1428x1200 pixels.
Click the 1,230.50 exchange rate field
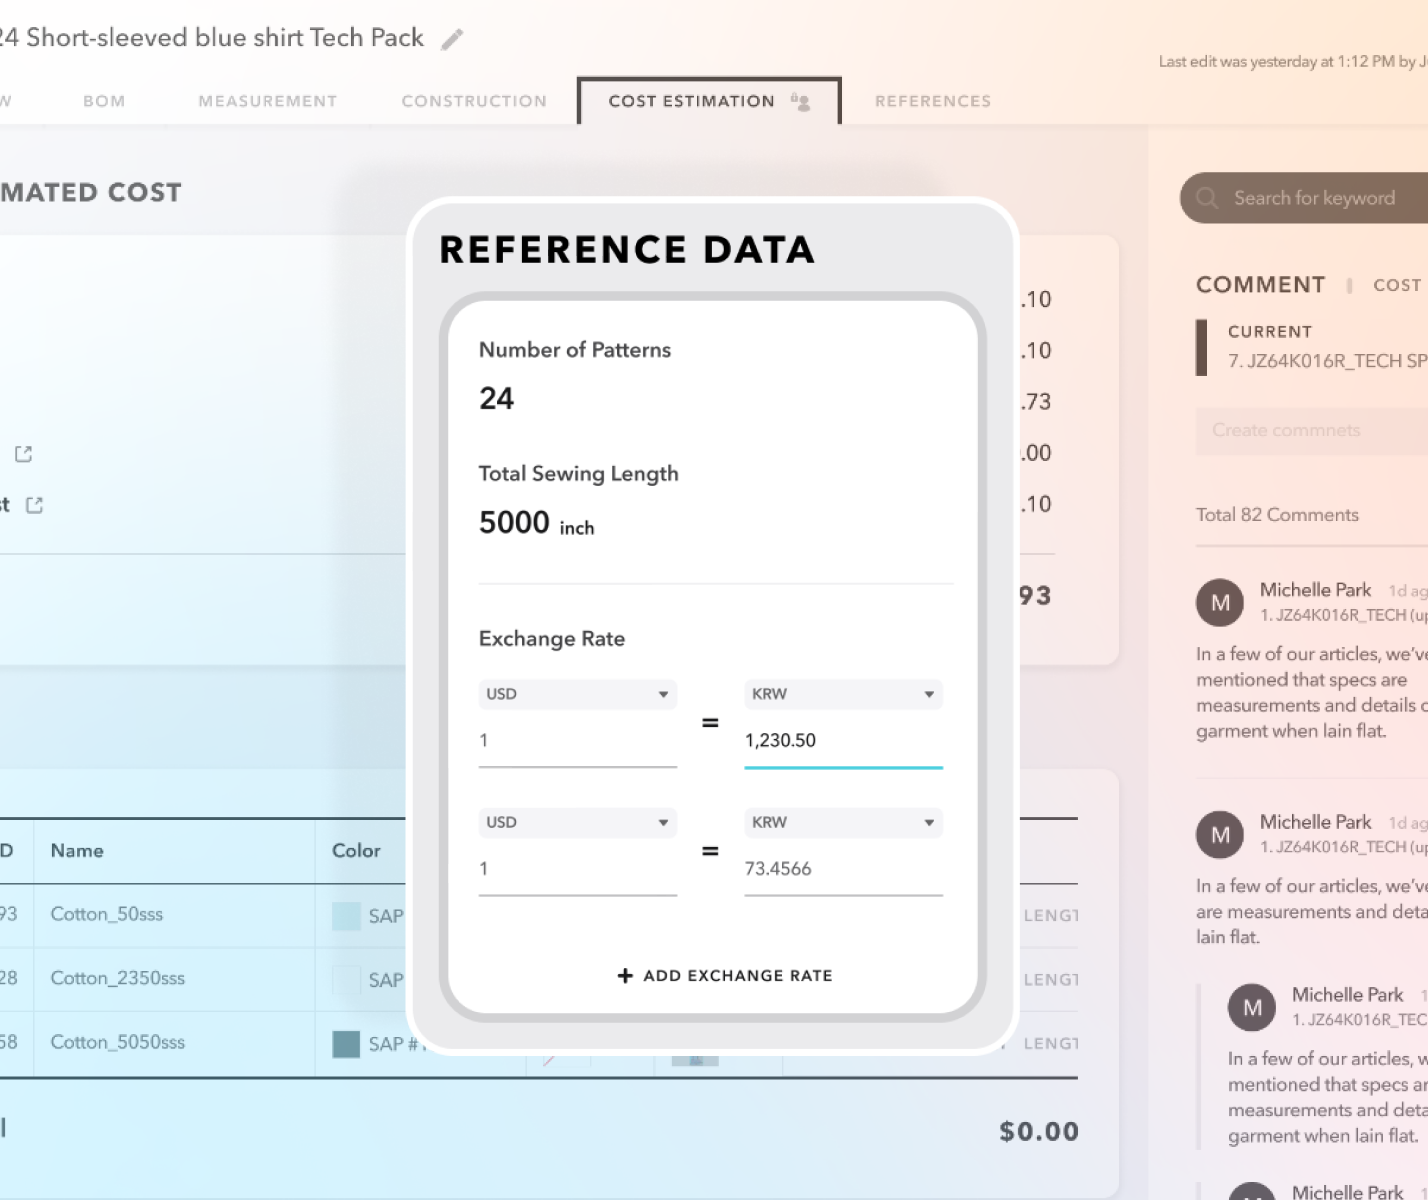point(842,741)
